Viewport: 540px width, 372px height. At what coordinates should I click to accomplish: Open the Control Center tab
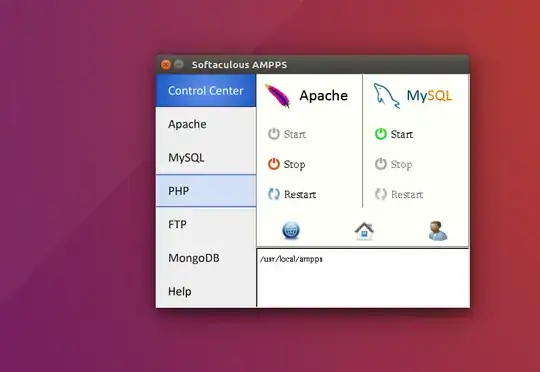[x=206, y=91]
